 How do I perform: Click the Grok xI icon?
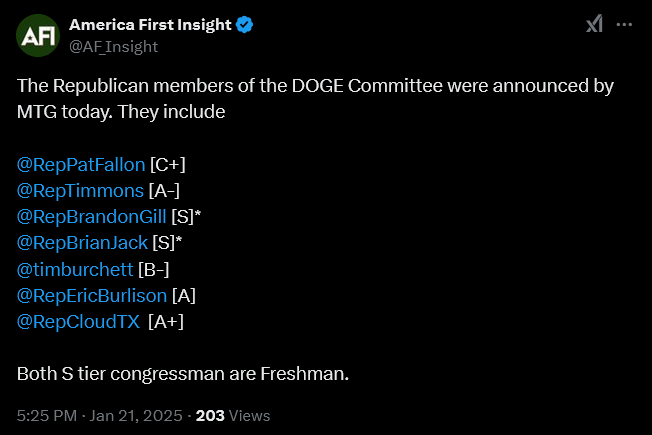595,24
